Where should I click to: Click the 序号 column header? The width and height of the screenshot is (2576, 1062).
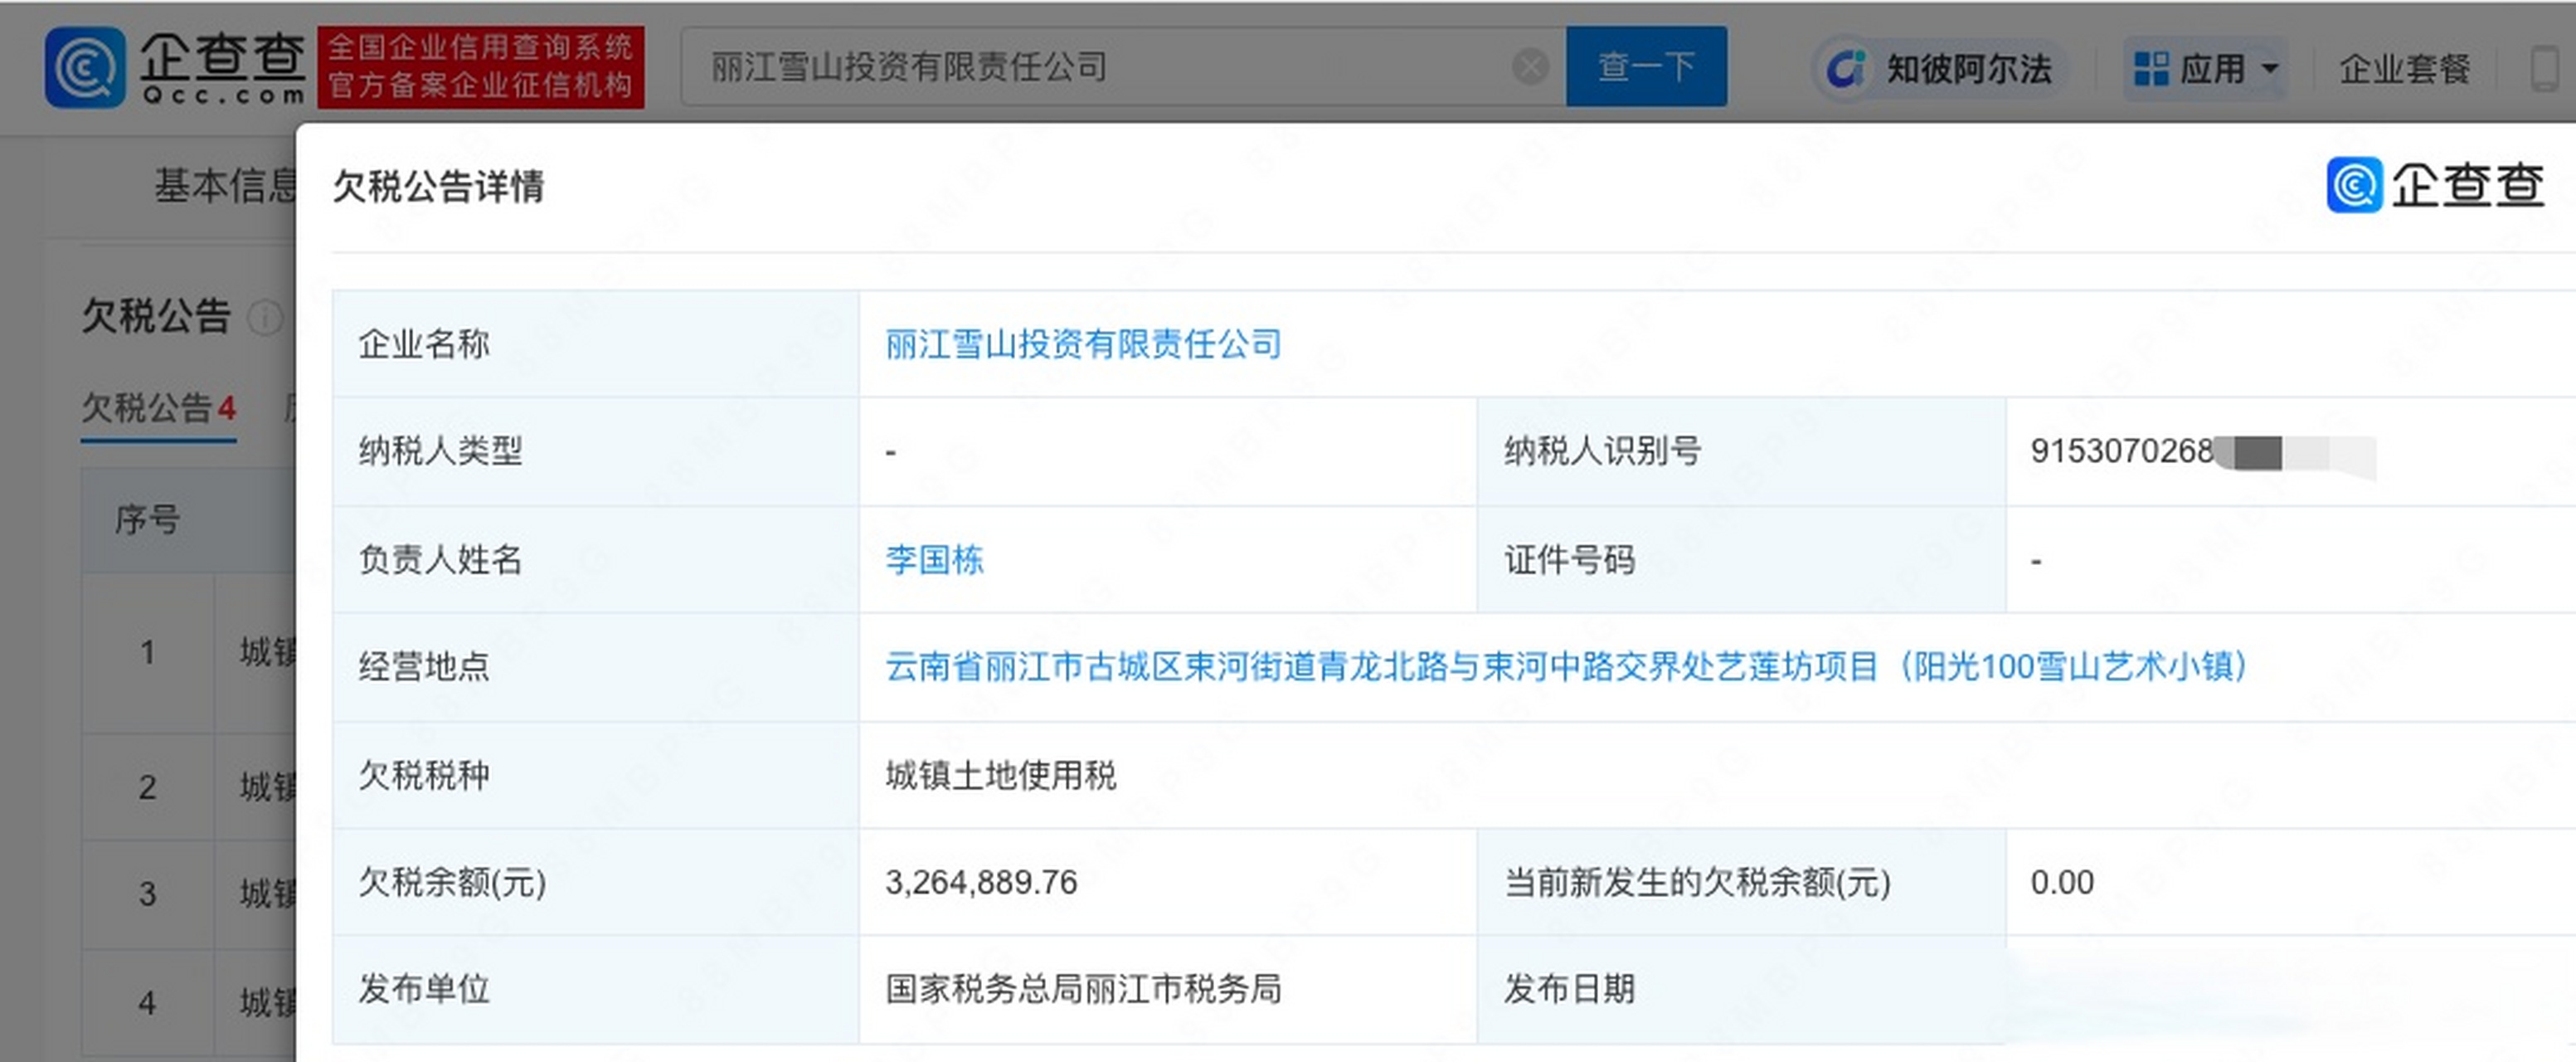pos(147,519)
